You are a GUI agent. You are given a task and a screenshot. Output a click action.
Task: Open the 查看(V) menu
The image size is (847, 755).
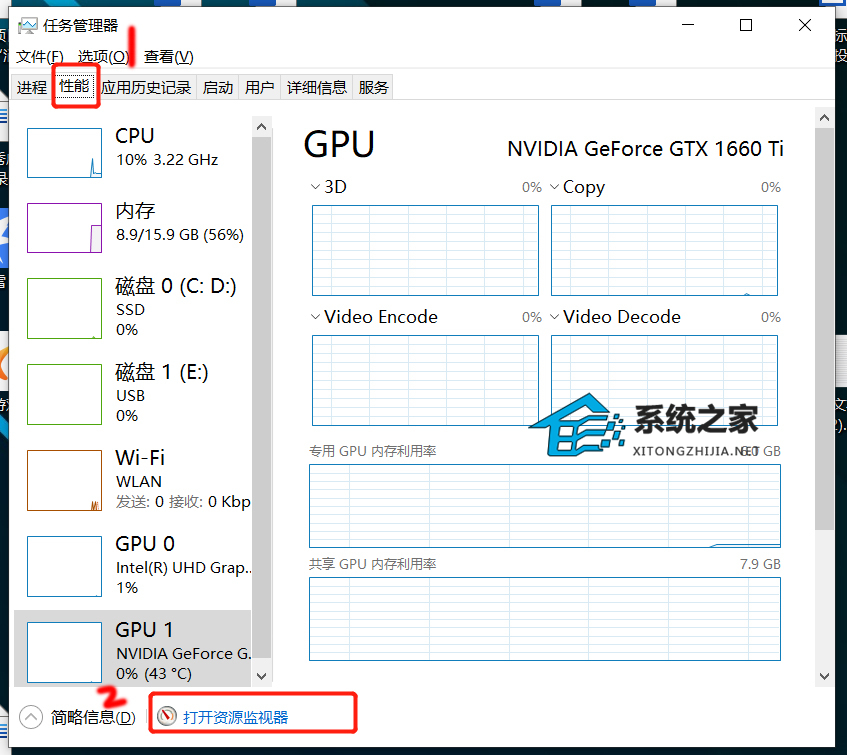coord(169,57)
